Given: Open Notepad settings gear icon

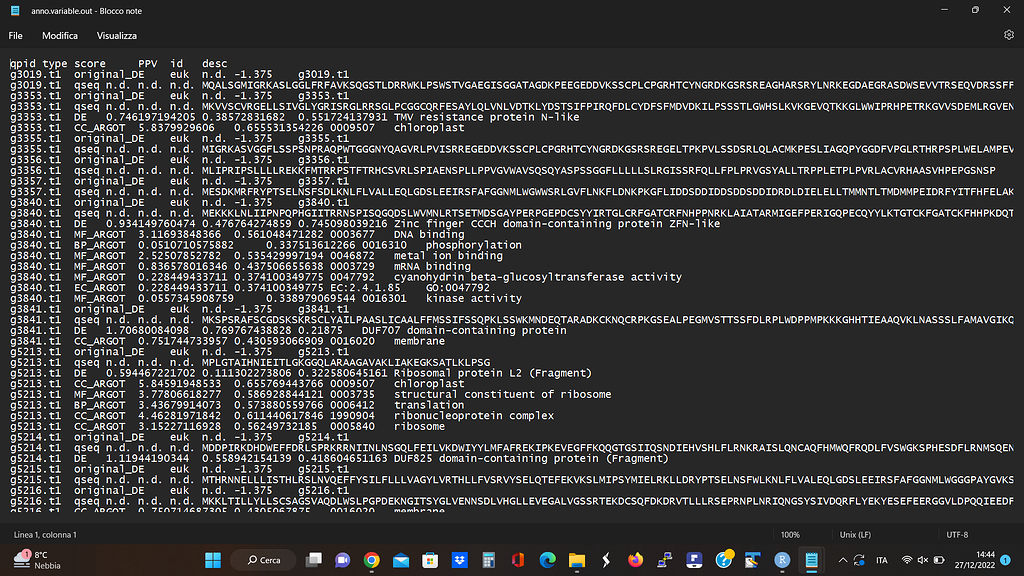Looking at the screenshot, I should (x=1008, y=35).
